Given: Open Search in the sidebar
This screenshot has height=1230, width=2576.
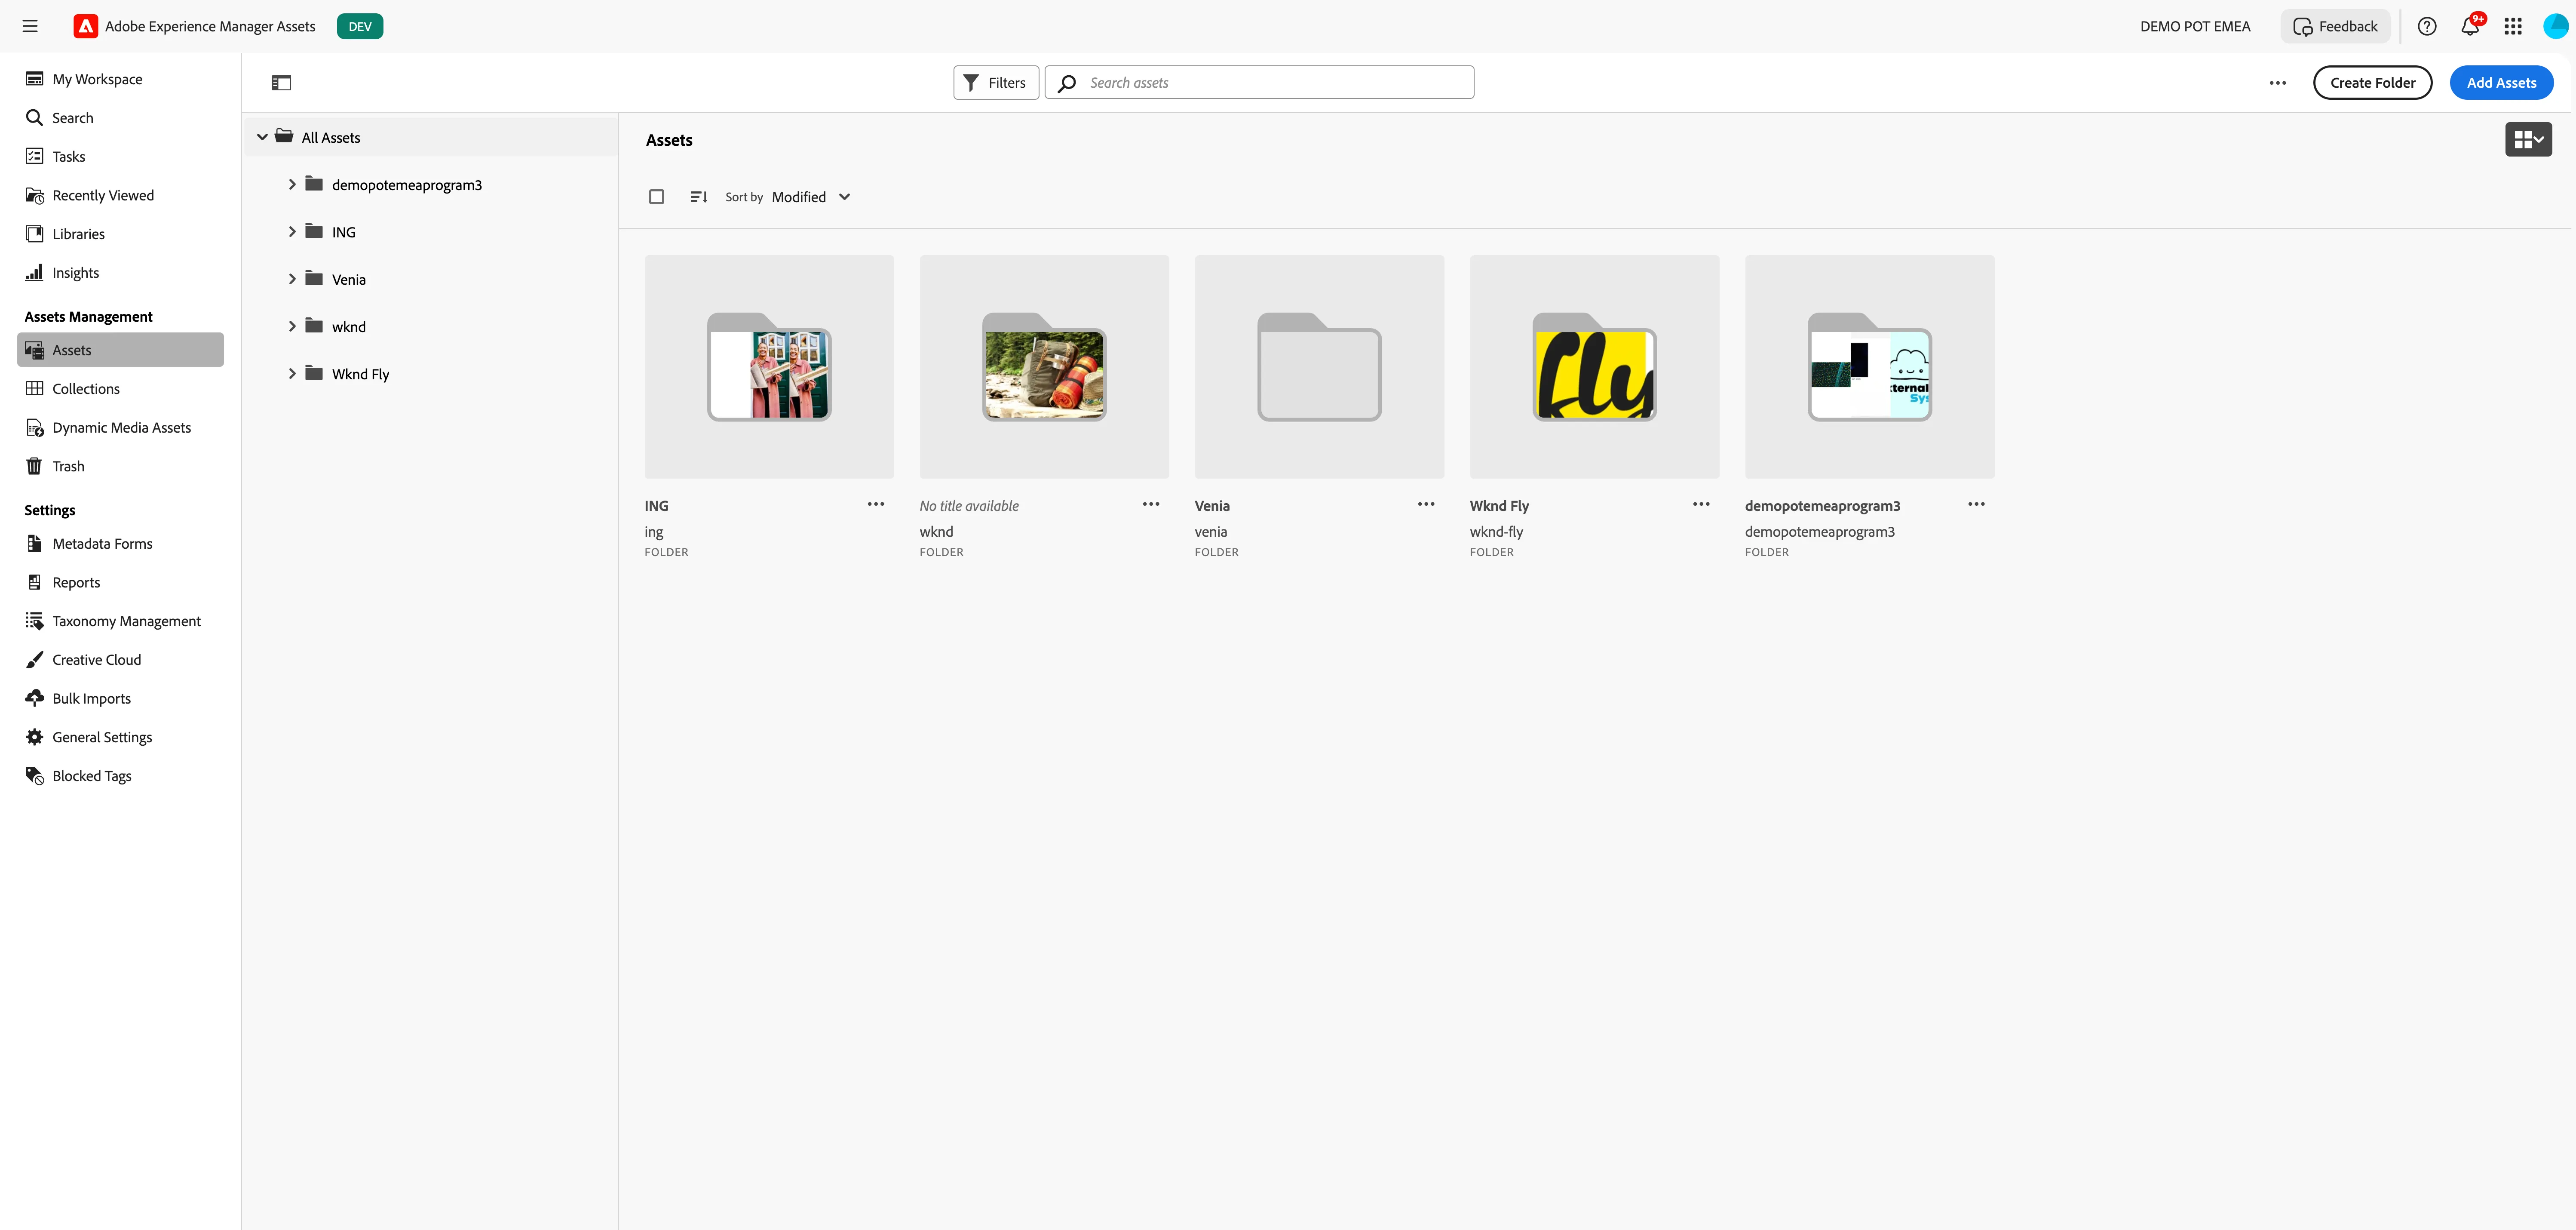Looking at the screenshot, I should pos(120,118).
